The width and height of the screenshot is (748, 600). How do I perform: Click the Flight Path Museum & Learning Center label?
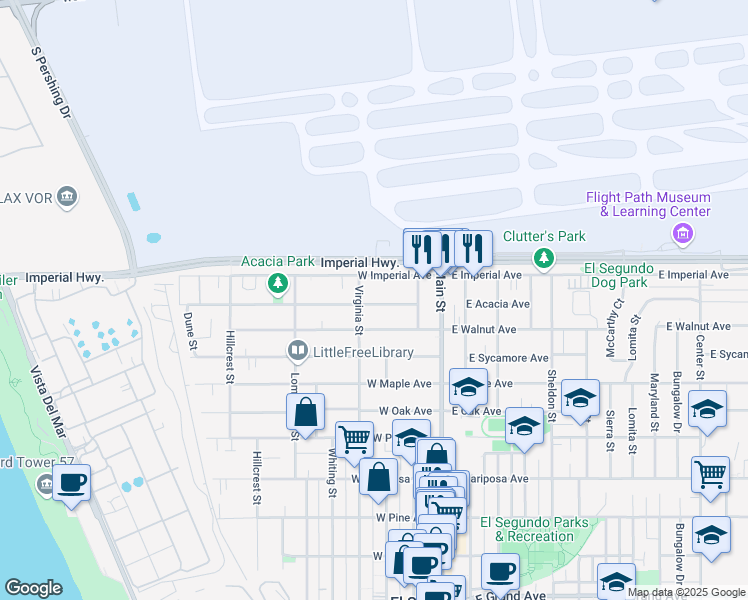tap(651, 204)
